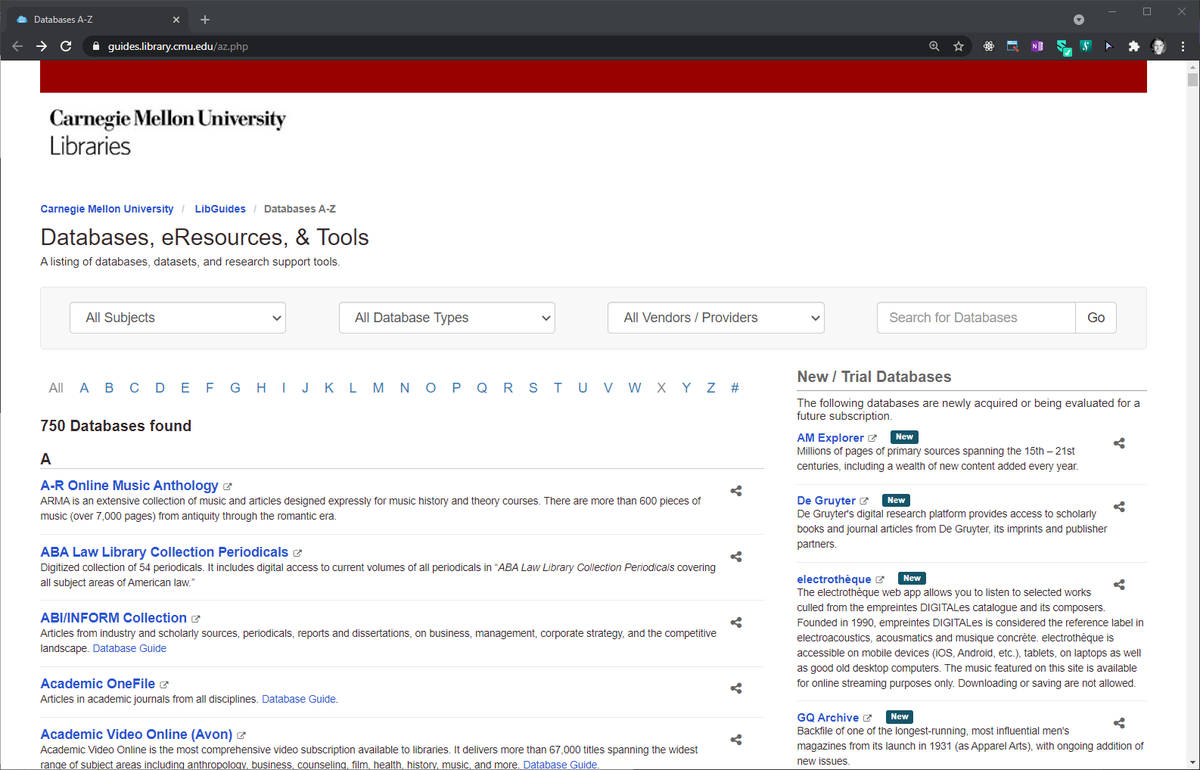Open the Extensions puzzle piece menu
Image resolution: width=1200 pixels, height=770 pixels.
(1133, 46)
